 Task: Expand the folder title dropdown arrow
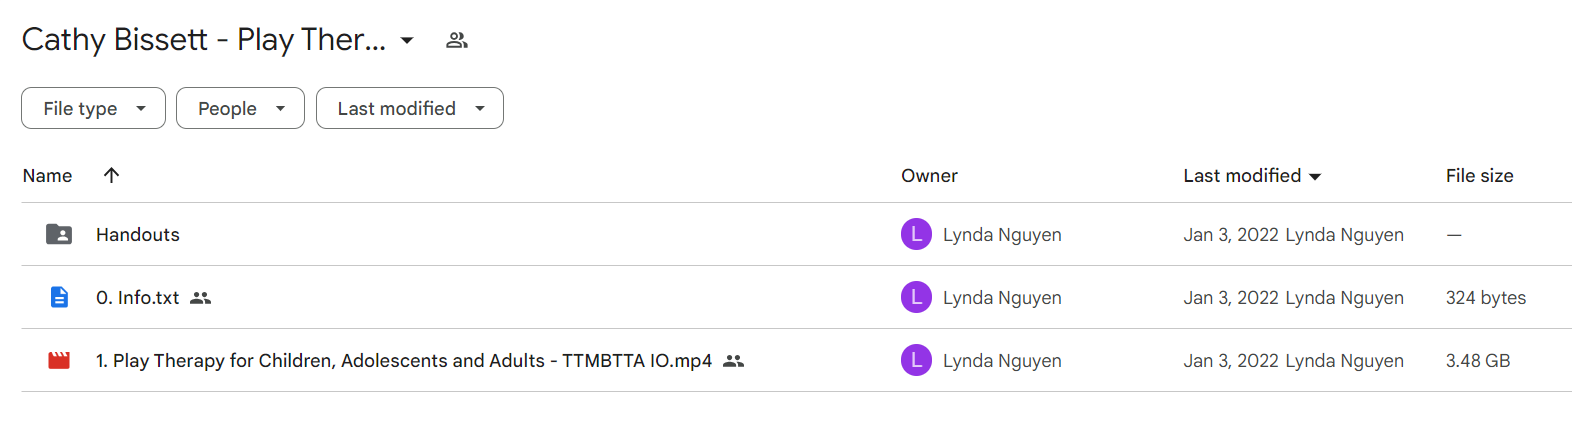pos(407,40)
